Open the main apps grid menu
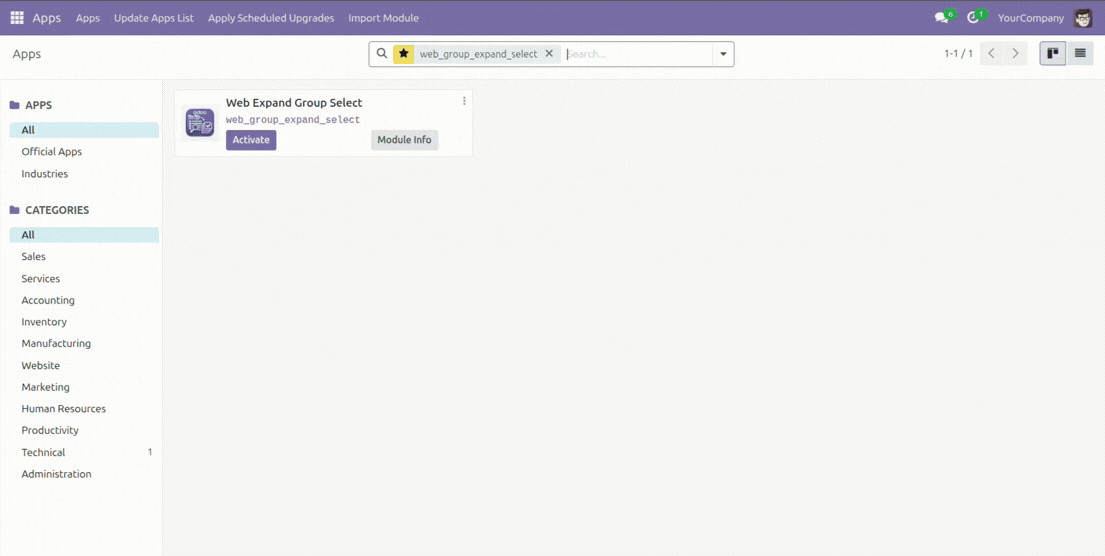The image size is (1105, 556). point(17,18)
